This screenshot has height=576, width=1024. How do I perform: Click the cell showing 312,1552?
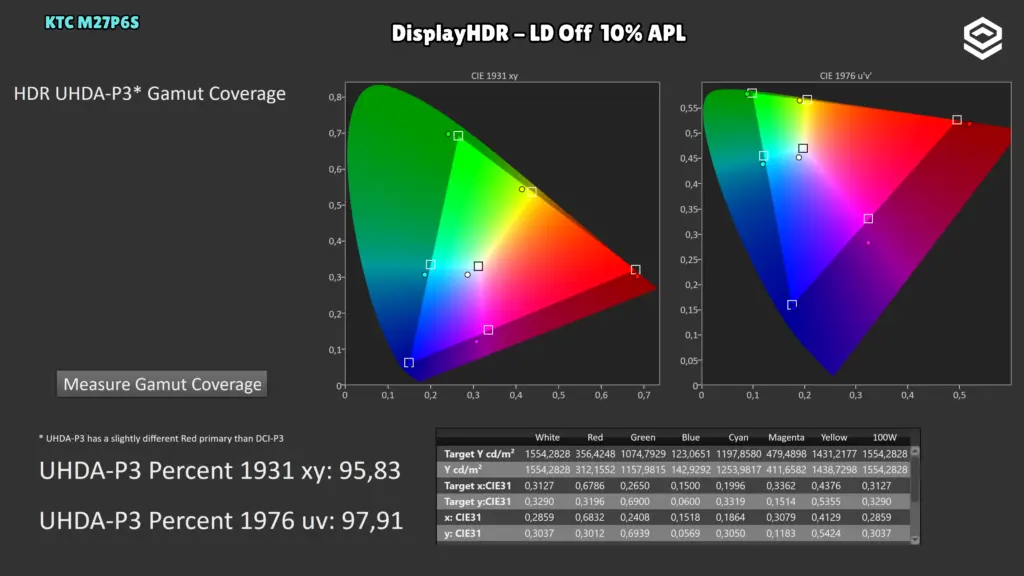click(595, 470)
